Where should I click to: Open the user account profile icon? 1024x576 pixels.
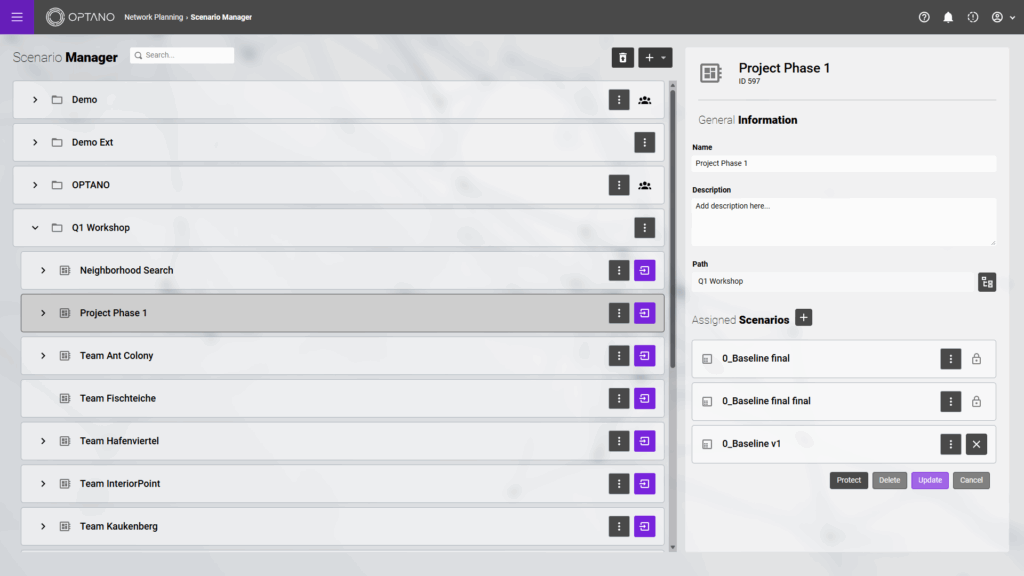coord(996,16)
